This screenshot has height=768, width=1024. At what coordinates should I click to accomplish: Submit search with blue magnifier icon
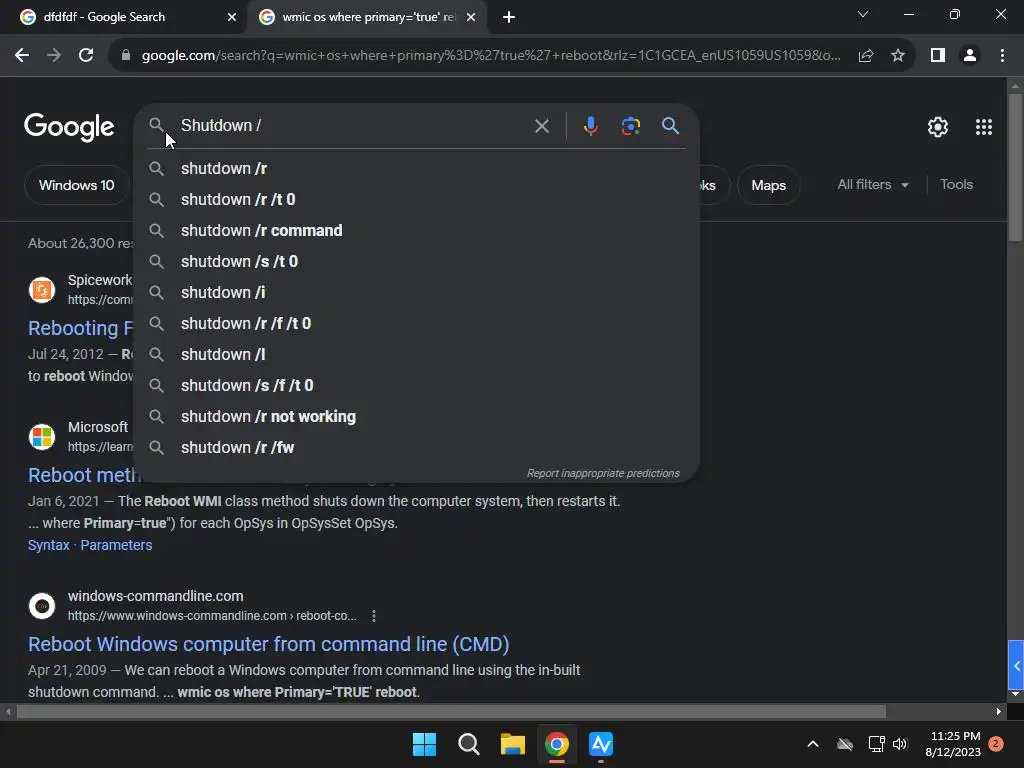pyautogui.click(x=670, y=125)
